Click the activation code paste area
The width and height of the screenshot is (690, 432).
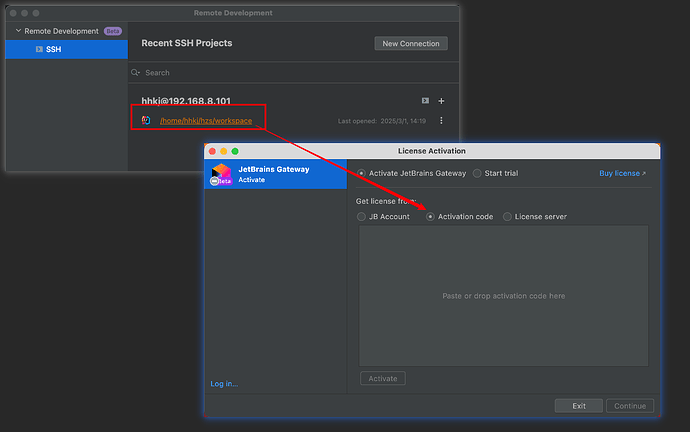tap(503, 296)
